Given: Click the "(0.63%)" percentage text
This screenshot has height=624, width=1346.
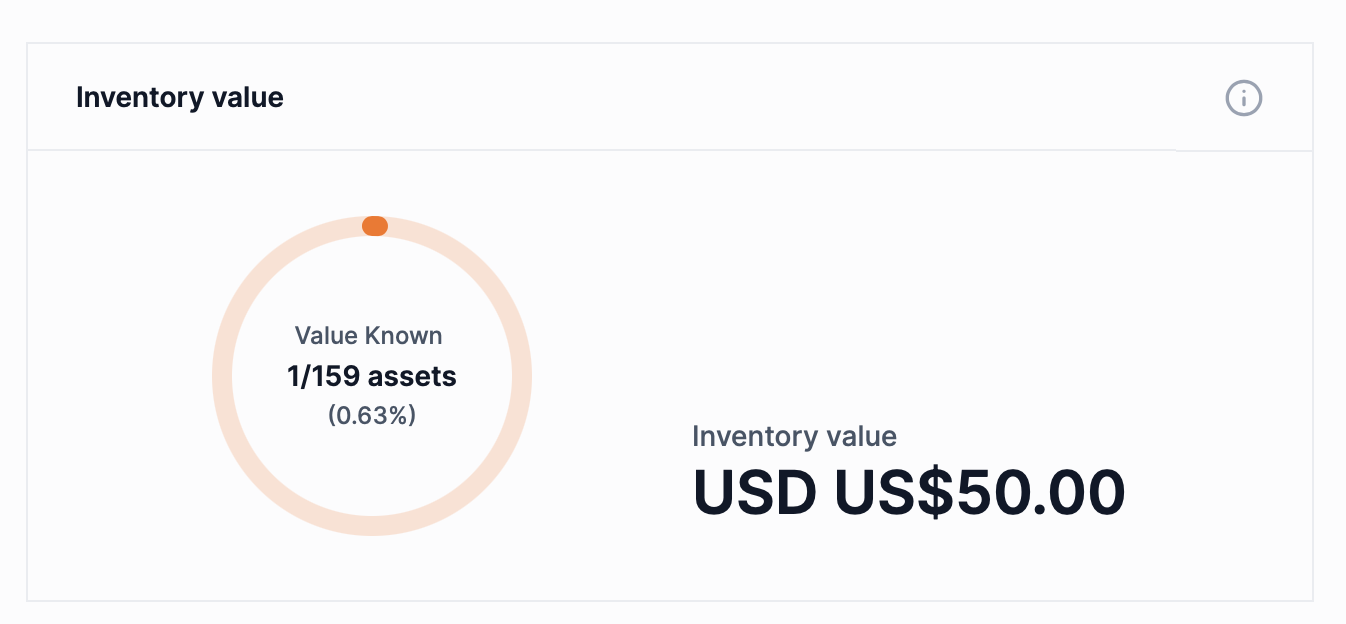Looking at the screenshot, I should (371, 415).
